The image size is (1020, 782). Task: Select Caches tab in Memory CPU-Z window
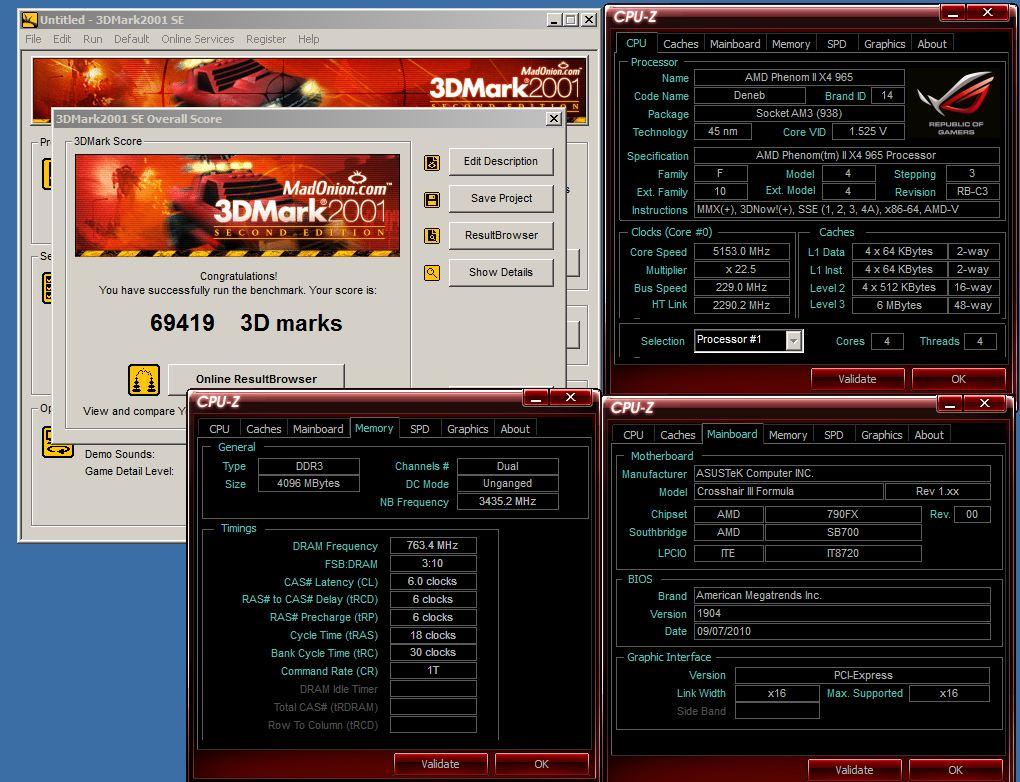click(263, 429)
